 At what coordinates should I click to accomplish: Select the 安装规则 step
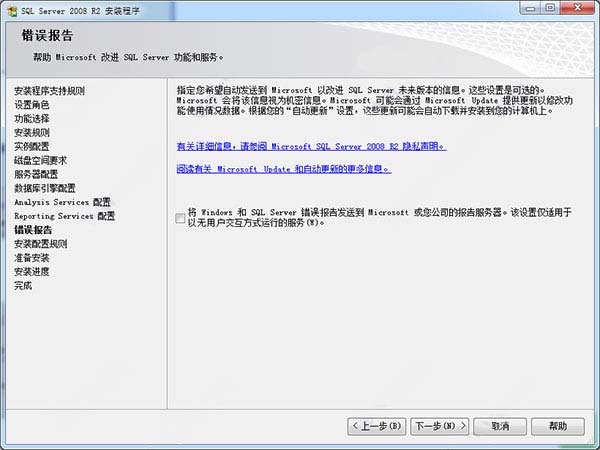pos(32,133)
